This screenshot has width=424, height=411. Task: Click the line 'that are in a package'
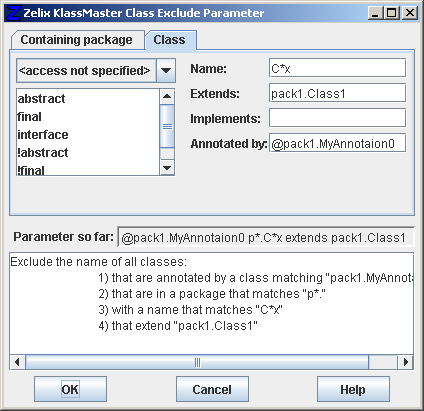212,294
